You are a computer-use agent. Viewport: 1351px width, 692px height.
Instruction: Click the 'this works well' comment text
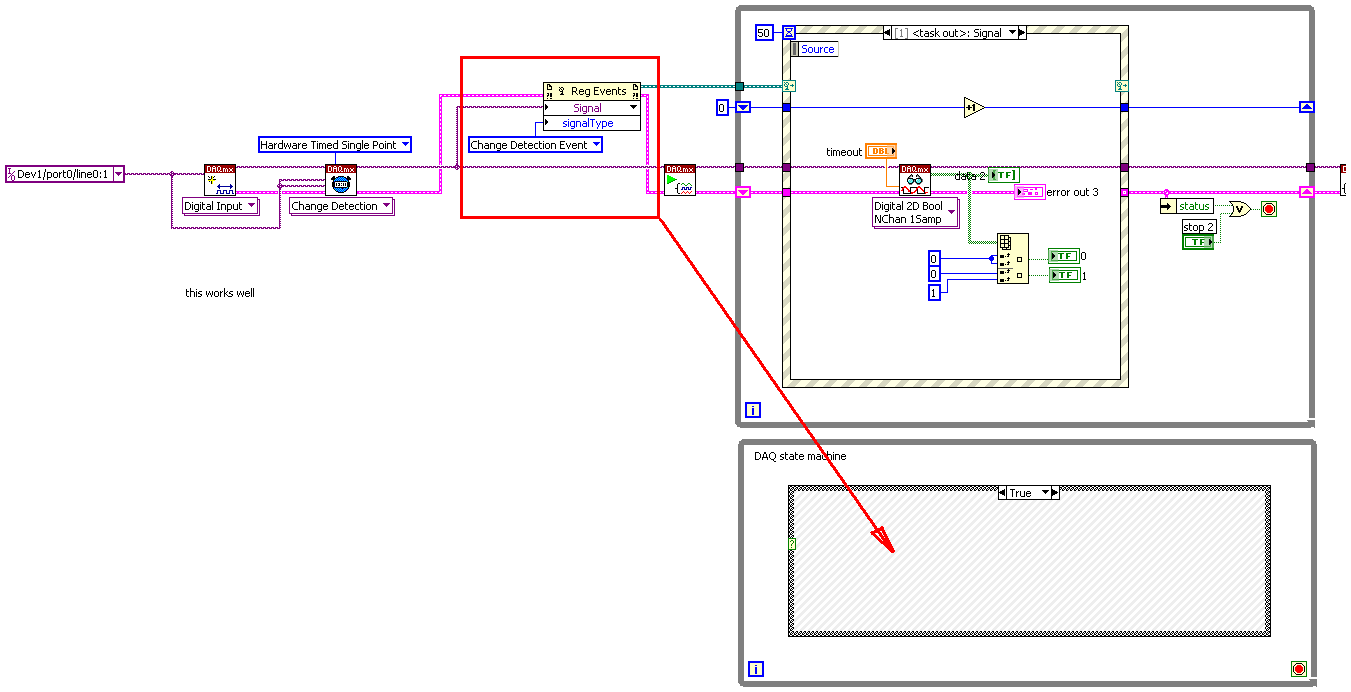(x=220, y=293)
